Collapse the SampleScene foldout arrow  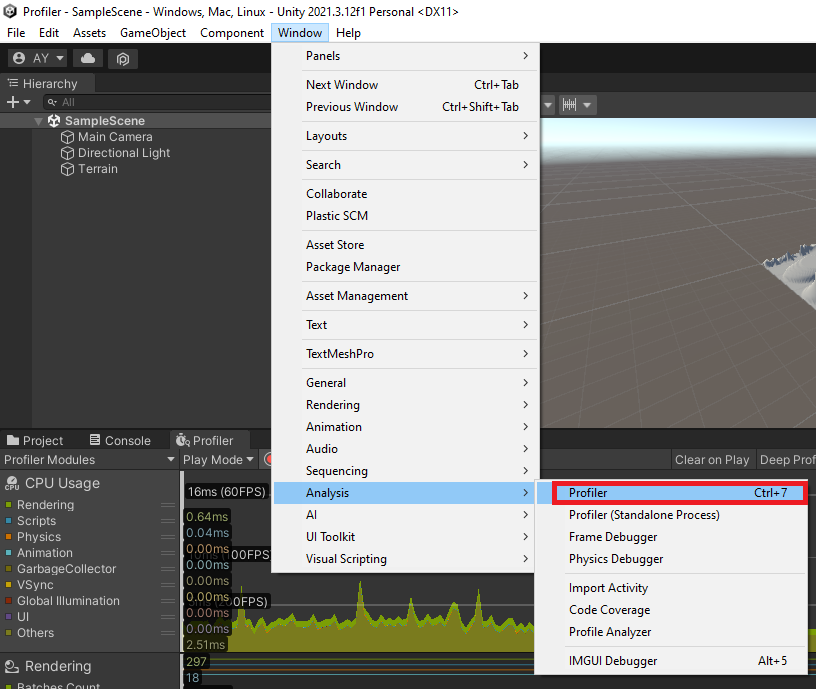pyautogui.click(x=38, y=121)
